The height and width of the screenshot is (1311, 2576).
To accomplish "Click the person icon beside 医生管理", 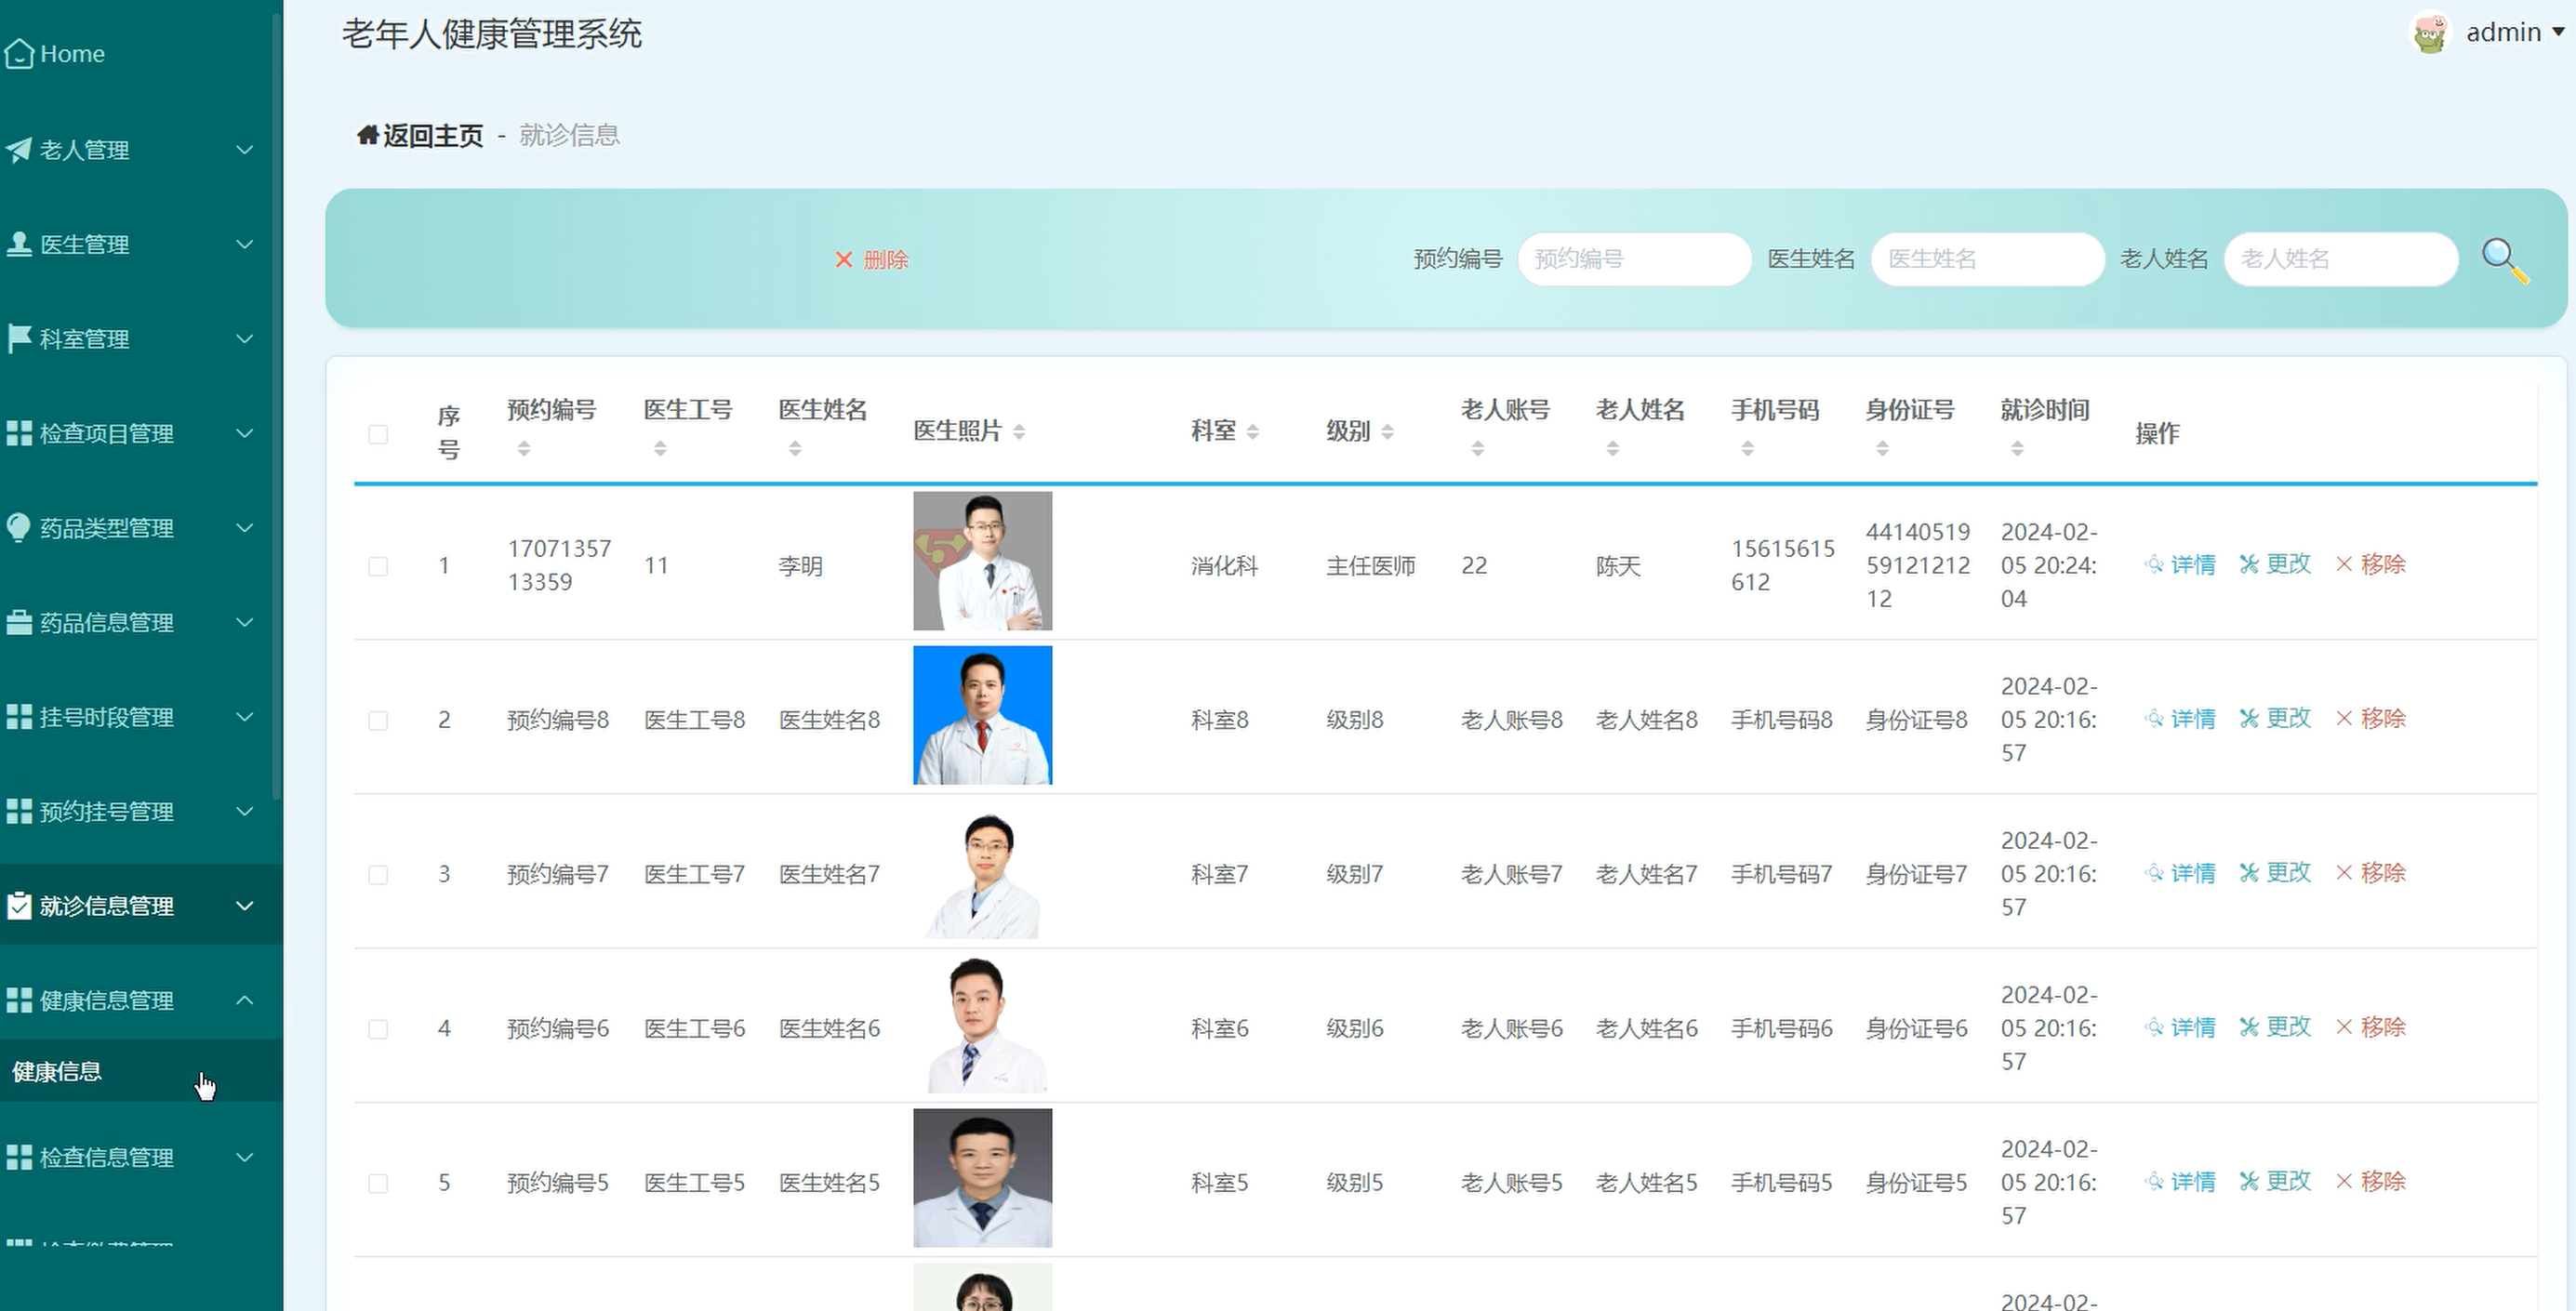I will coord(19,244).
